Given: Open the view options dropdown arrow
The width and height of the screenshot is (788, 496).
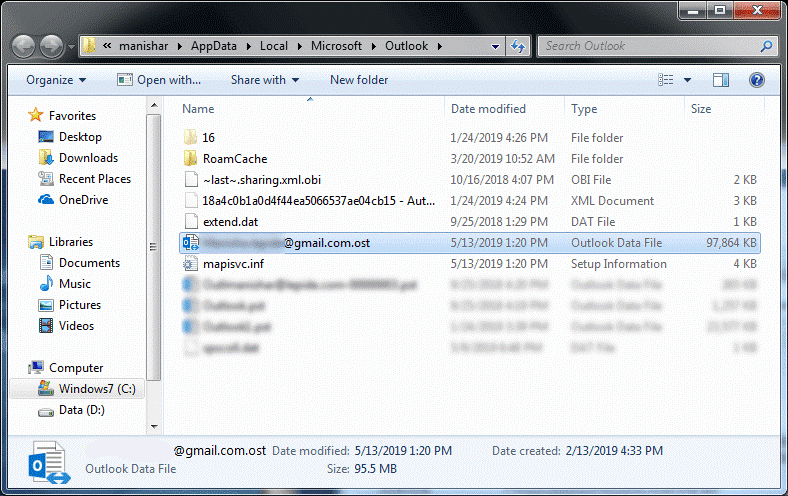Looking at the screenshot, I should click(x=687, y=80).
